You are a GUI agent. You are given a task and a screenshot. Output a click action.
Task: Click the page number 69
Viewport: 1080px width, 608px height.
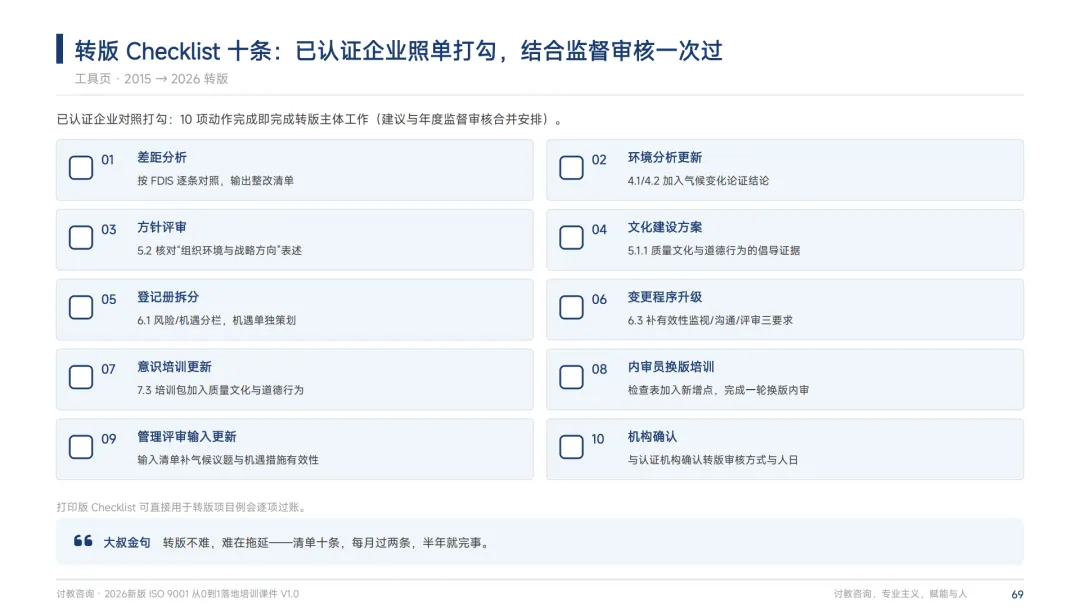[x=1017, y=594]
